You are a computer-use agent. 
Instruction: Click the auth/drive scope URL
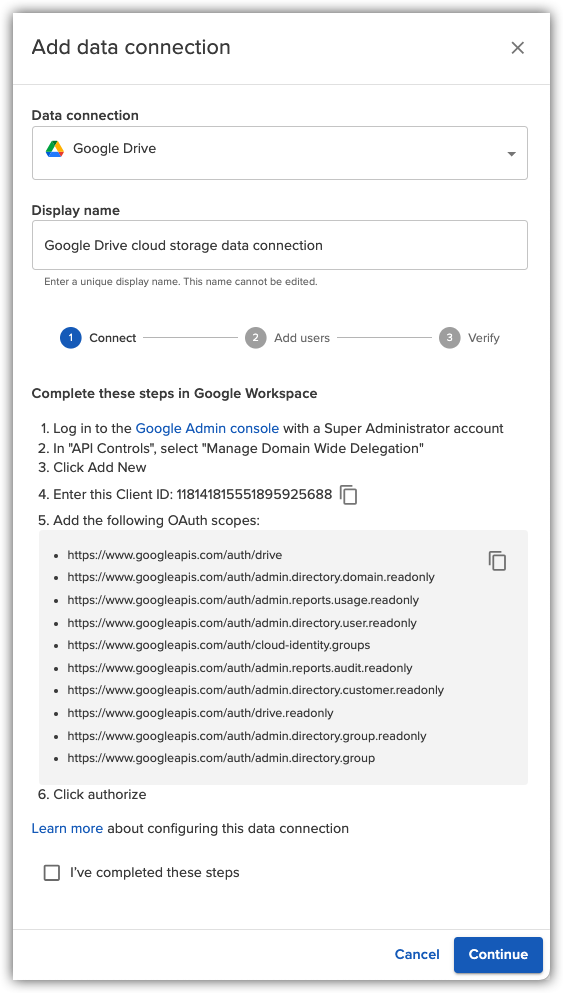(175, 555)
